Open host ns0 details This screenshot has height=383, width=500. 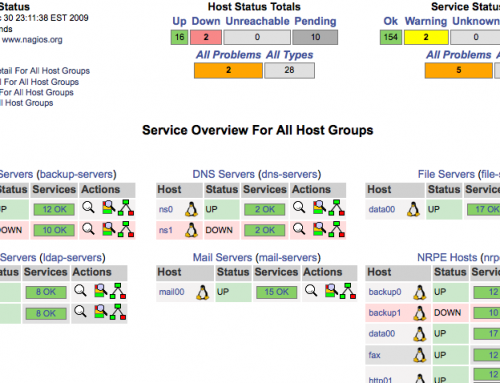(166, 209)
